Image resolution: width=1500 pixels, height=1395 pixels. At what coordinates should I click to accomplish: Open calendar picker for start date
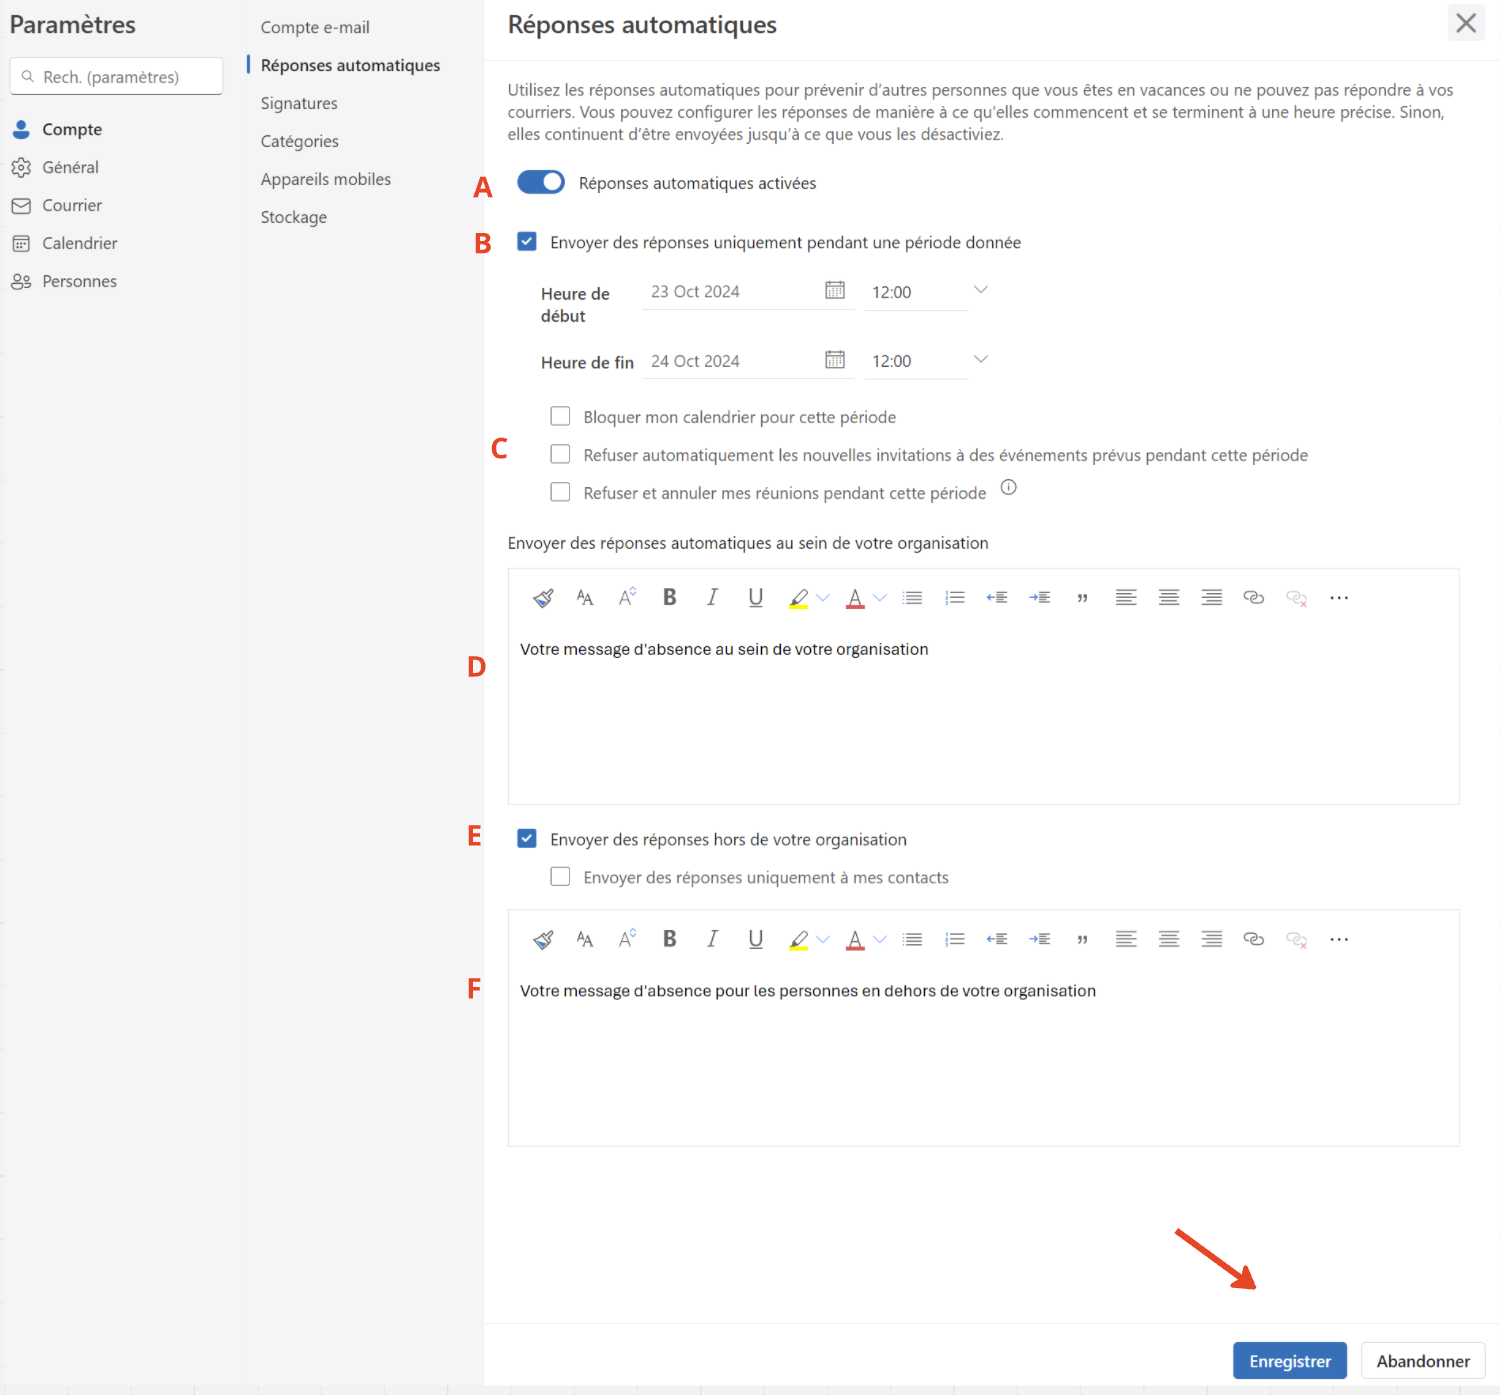tap(835, 291)
